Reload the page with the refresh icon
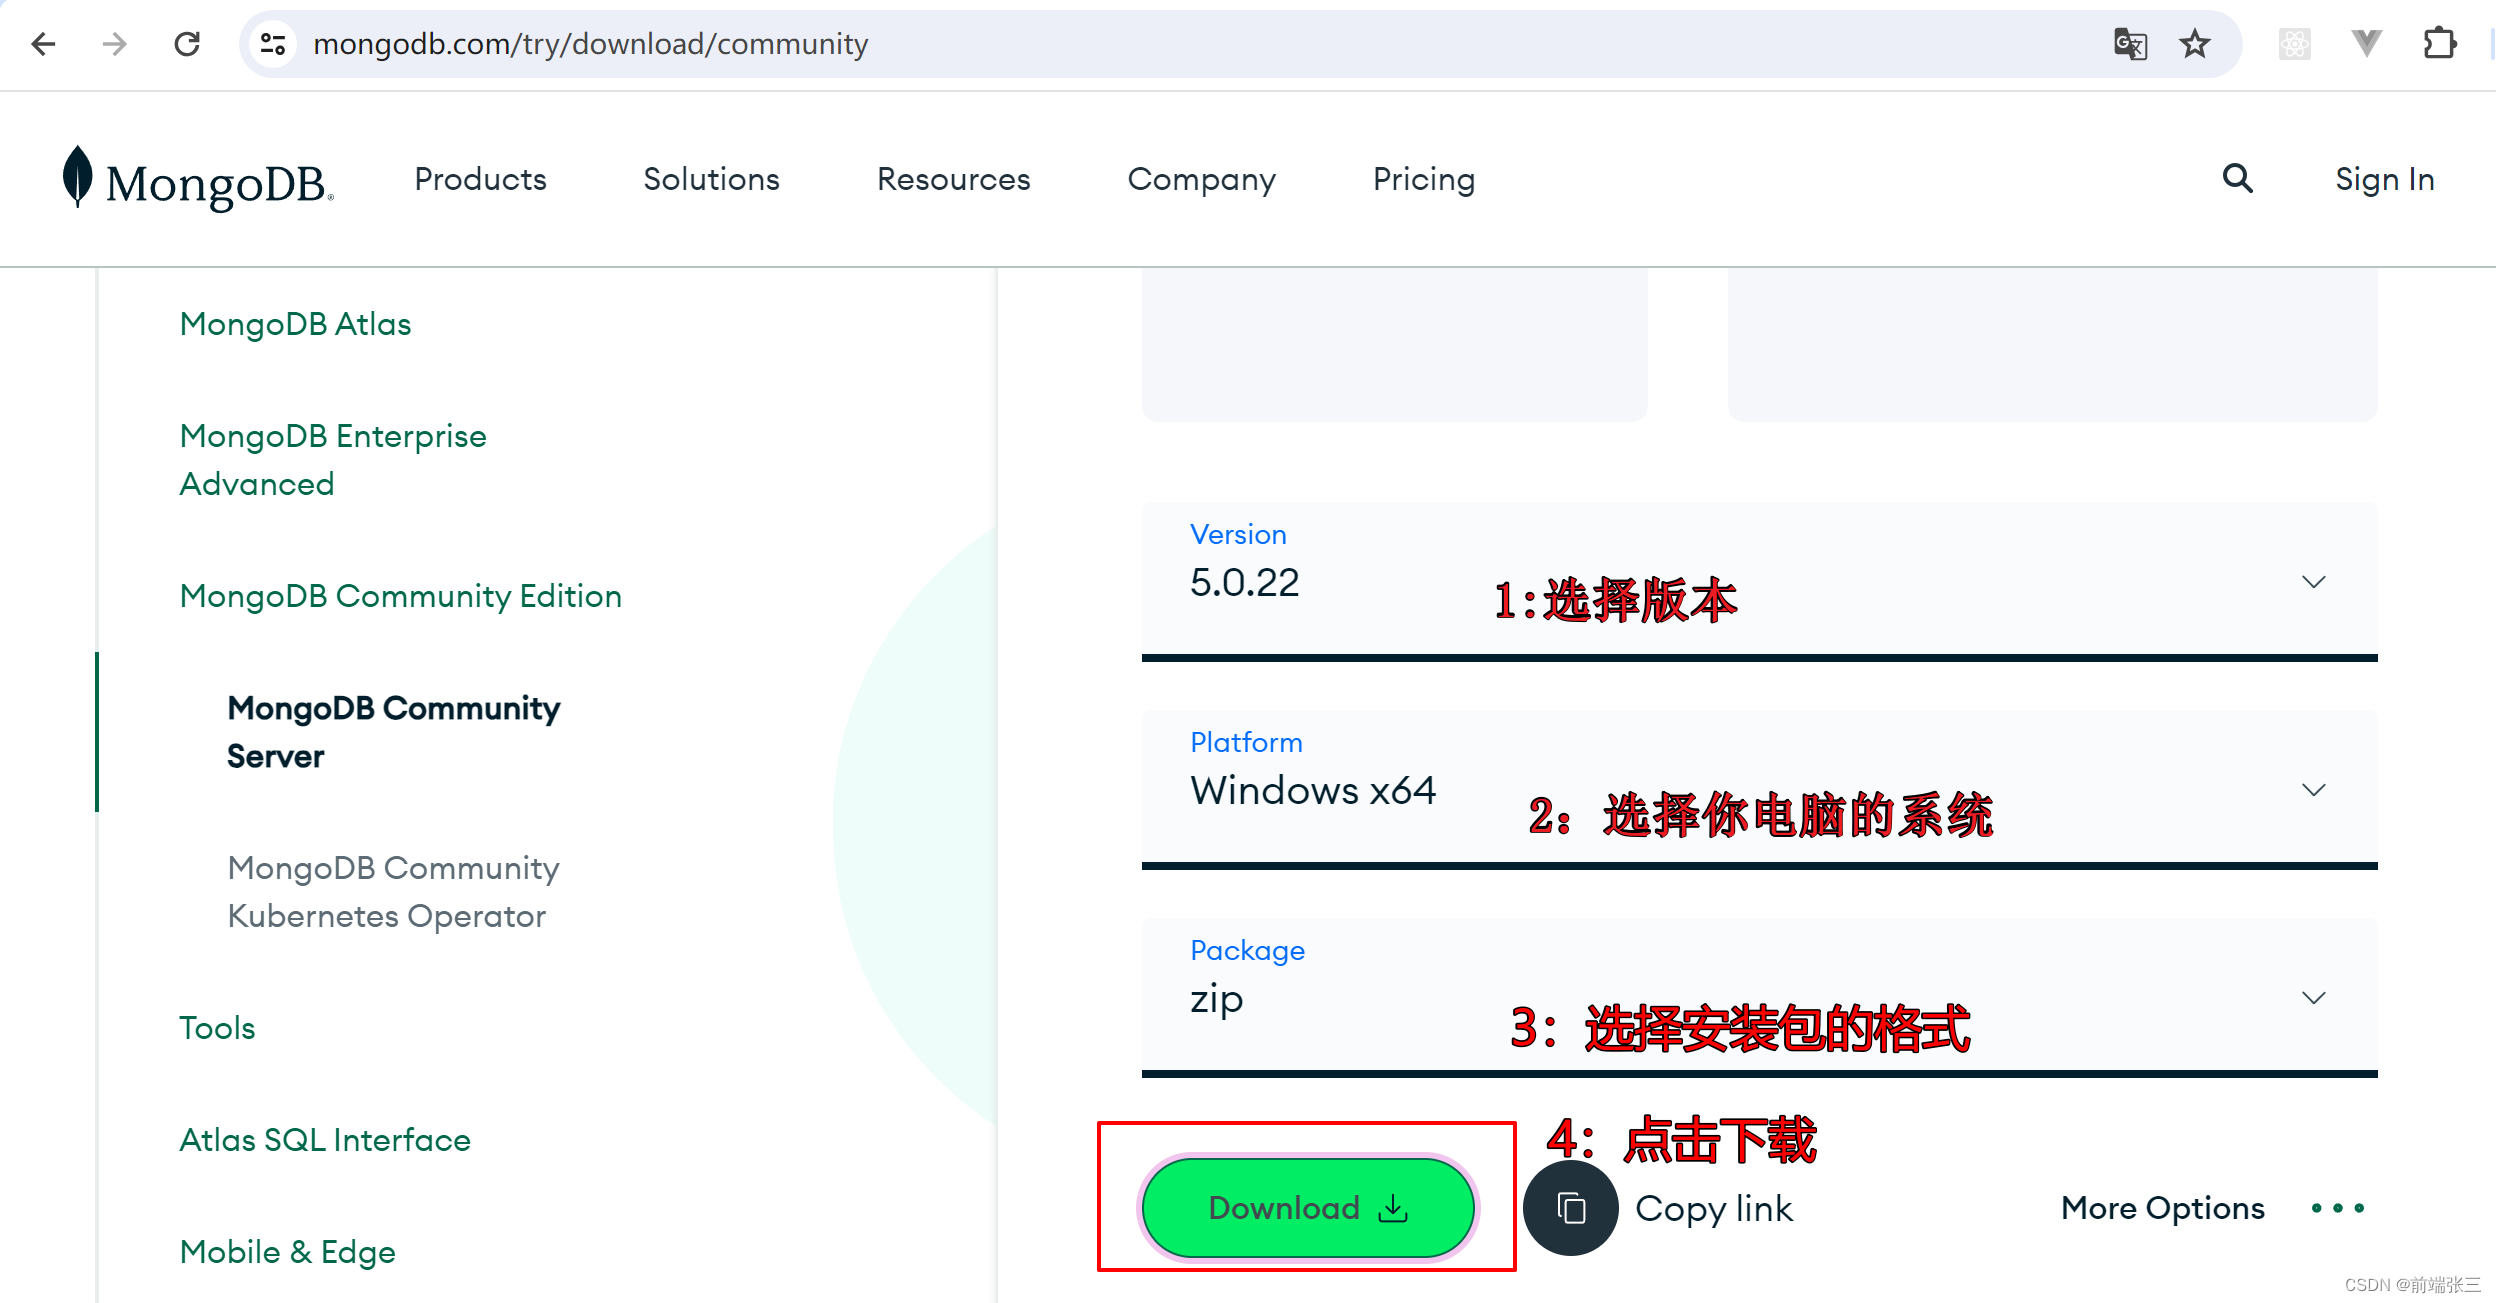The image size is (2496, 1303). [187, 44]
